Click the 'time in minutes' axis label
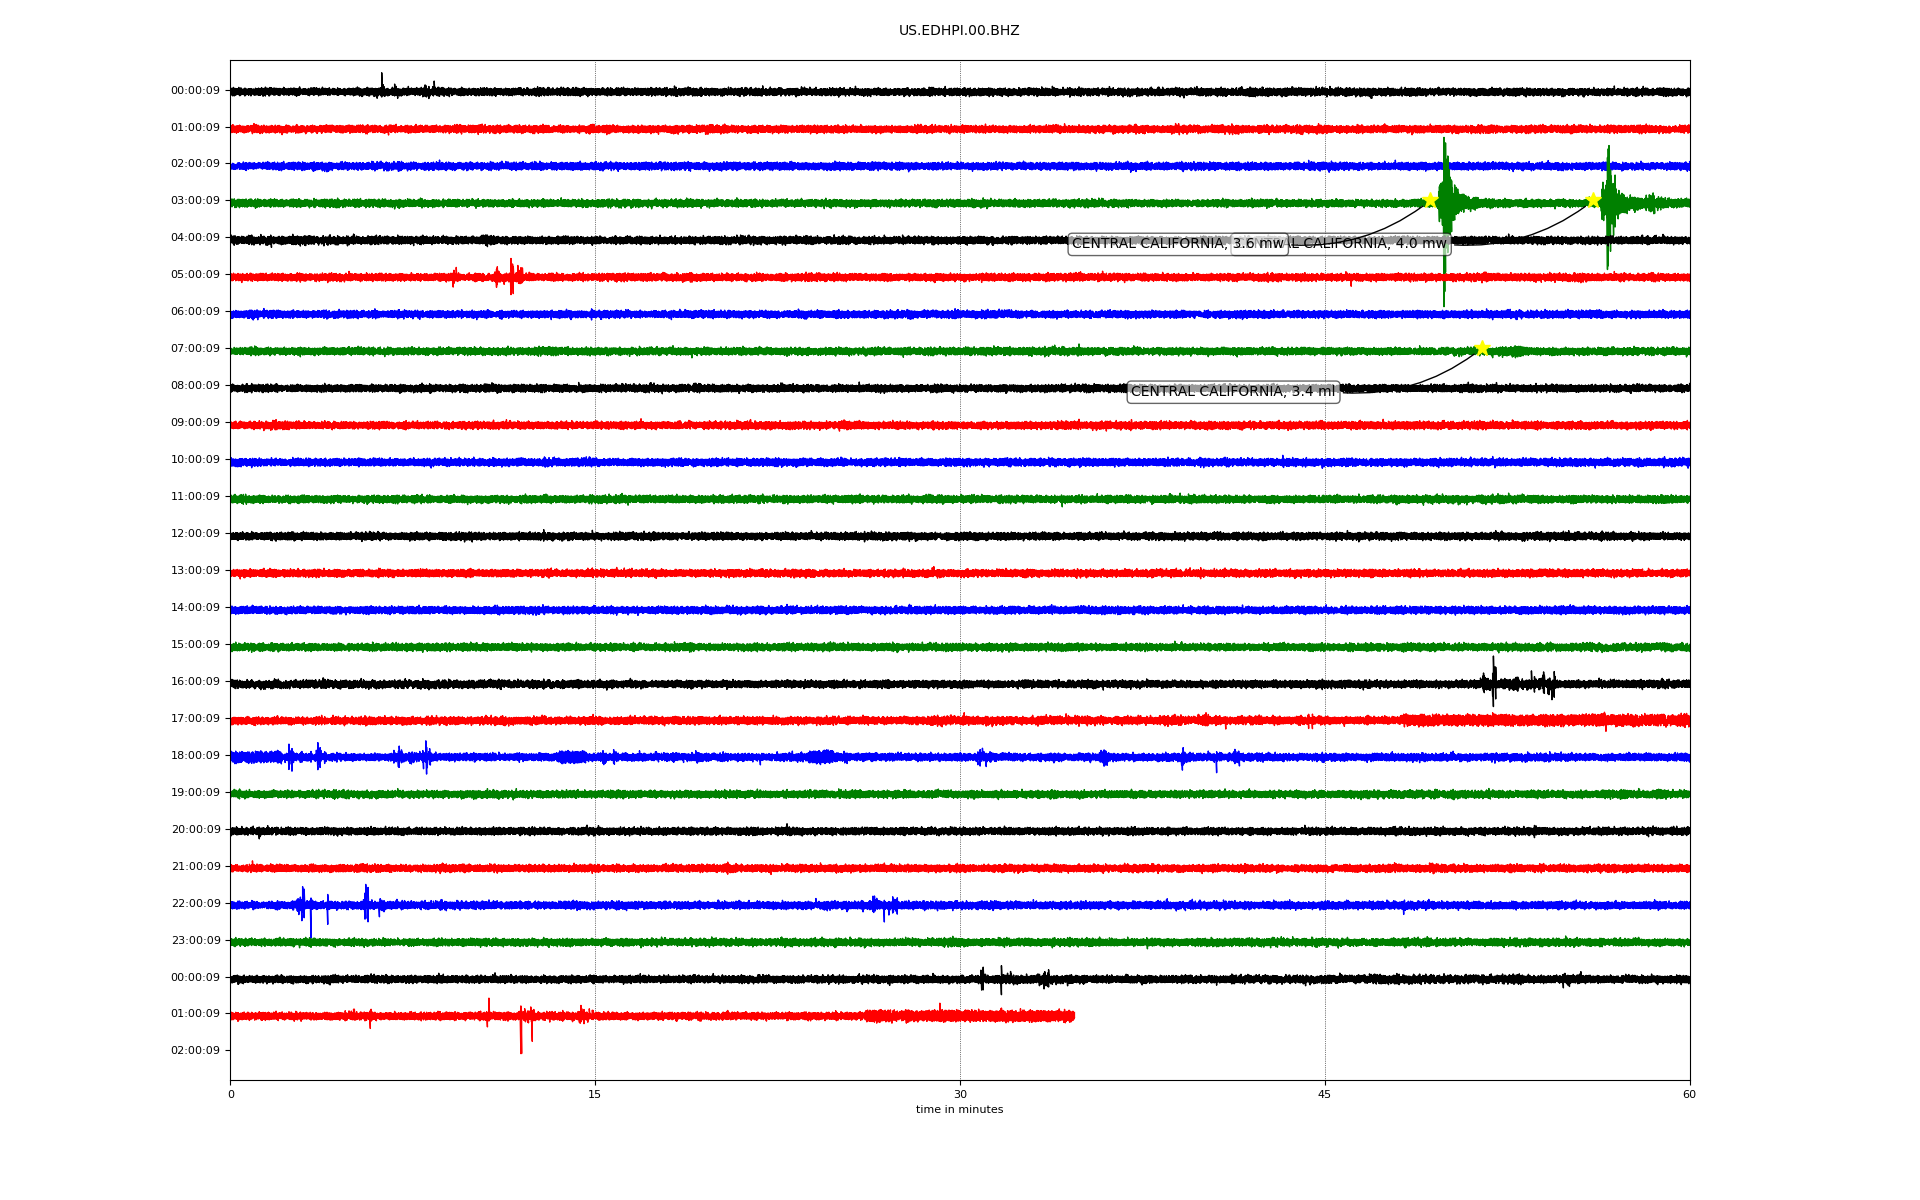 (x=959, y=1110)
